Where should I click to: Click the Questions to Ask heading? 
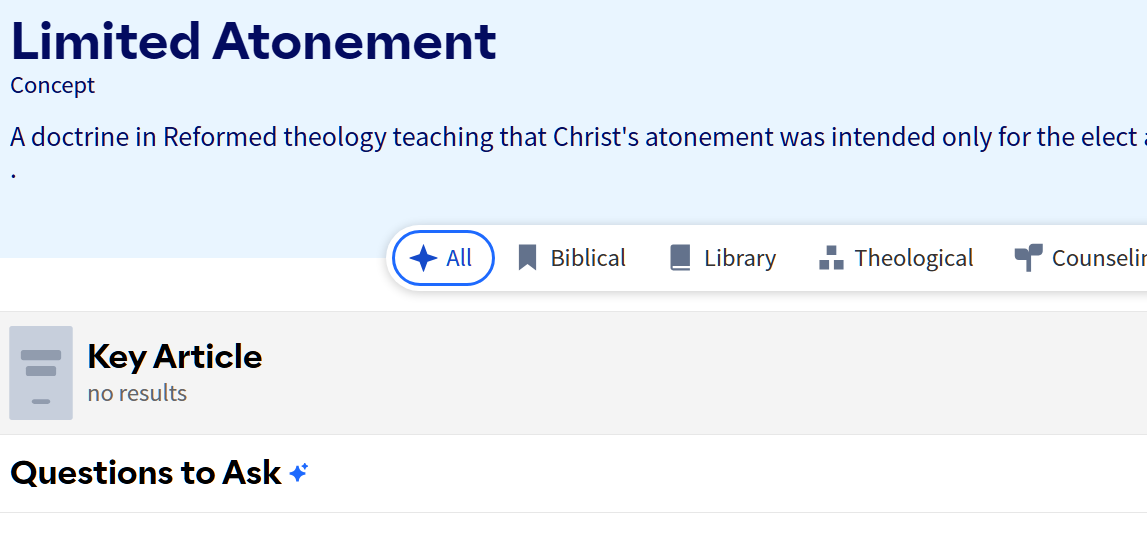(x=146, y=473)
